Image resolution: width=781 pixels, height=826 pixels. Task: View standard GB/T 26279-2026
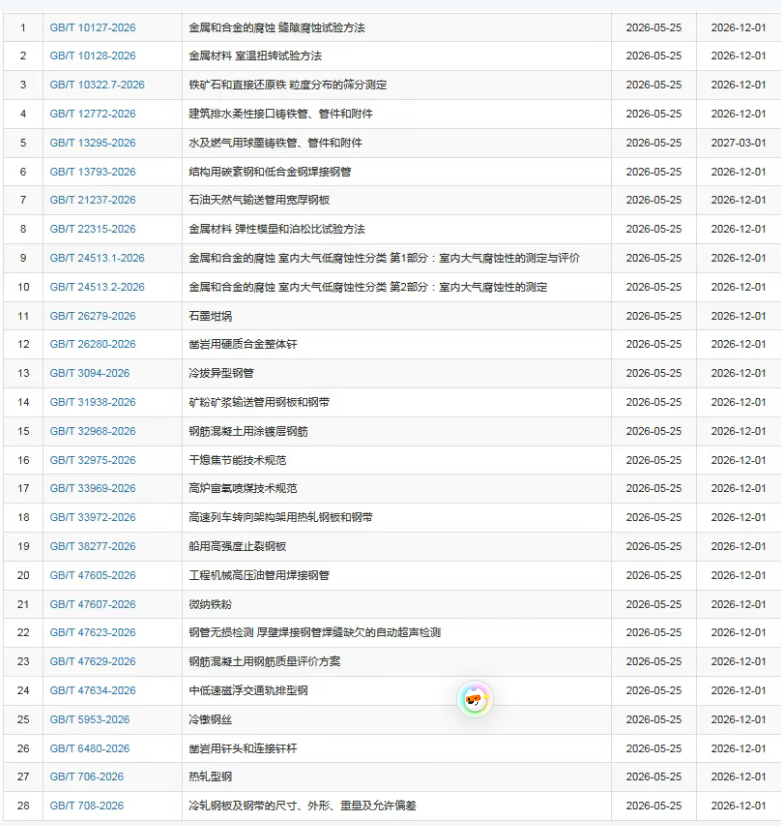[93, 316]
